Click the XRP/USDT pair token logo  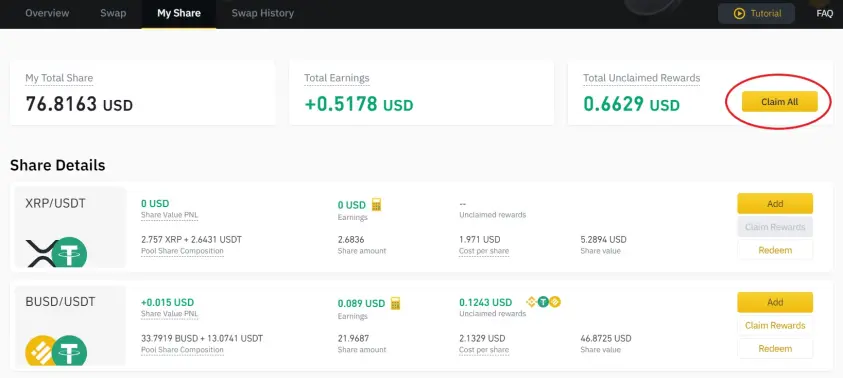(57, 252)
